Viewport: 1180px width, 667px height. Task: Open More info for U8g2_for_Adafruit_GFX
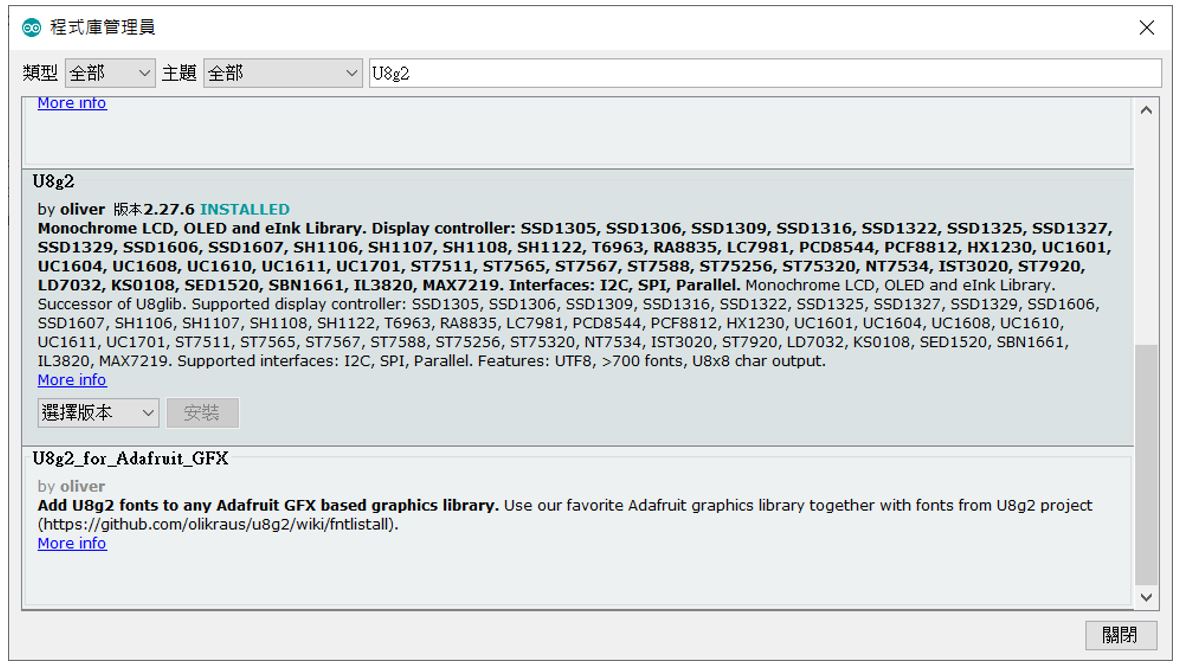point(72,543)
